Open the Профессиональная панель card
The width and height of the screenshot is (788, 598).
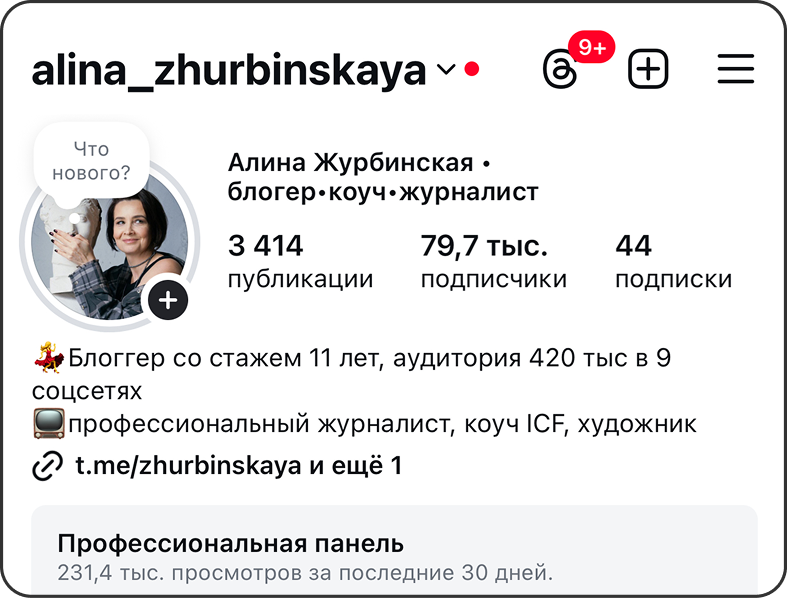pos(395,549)
